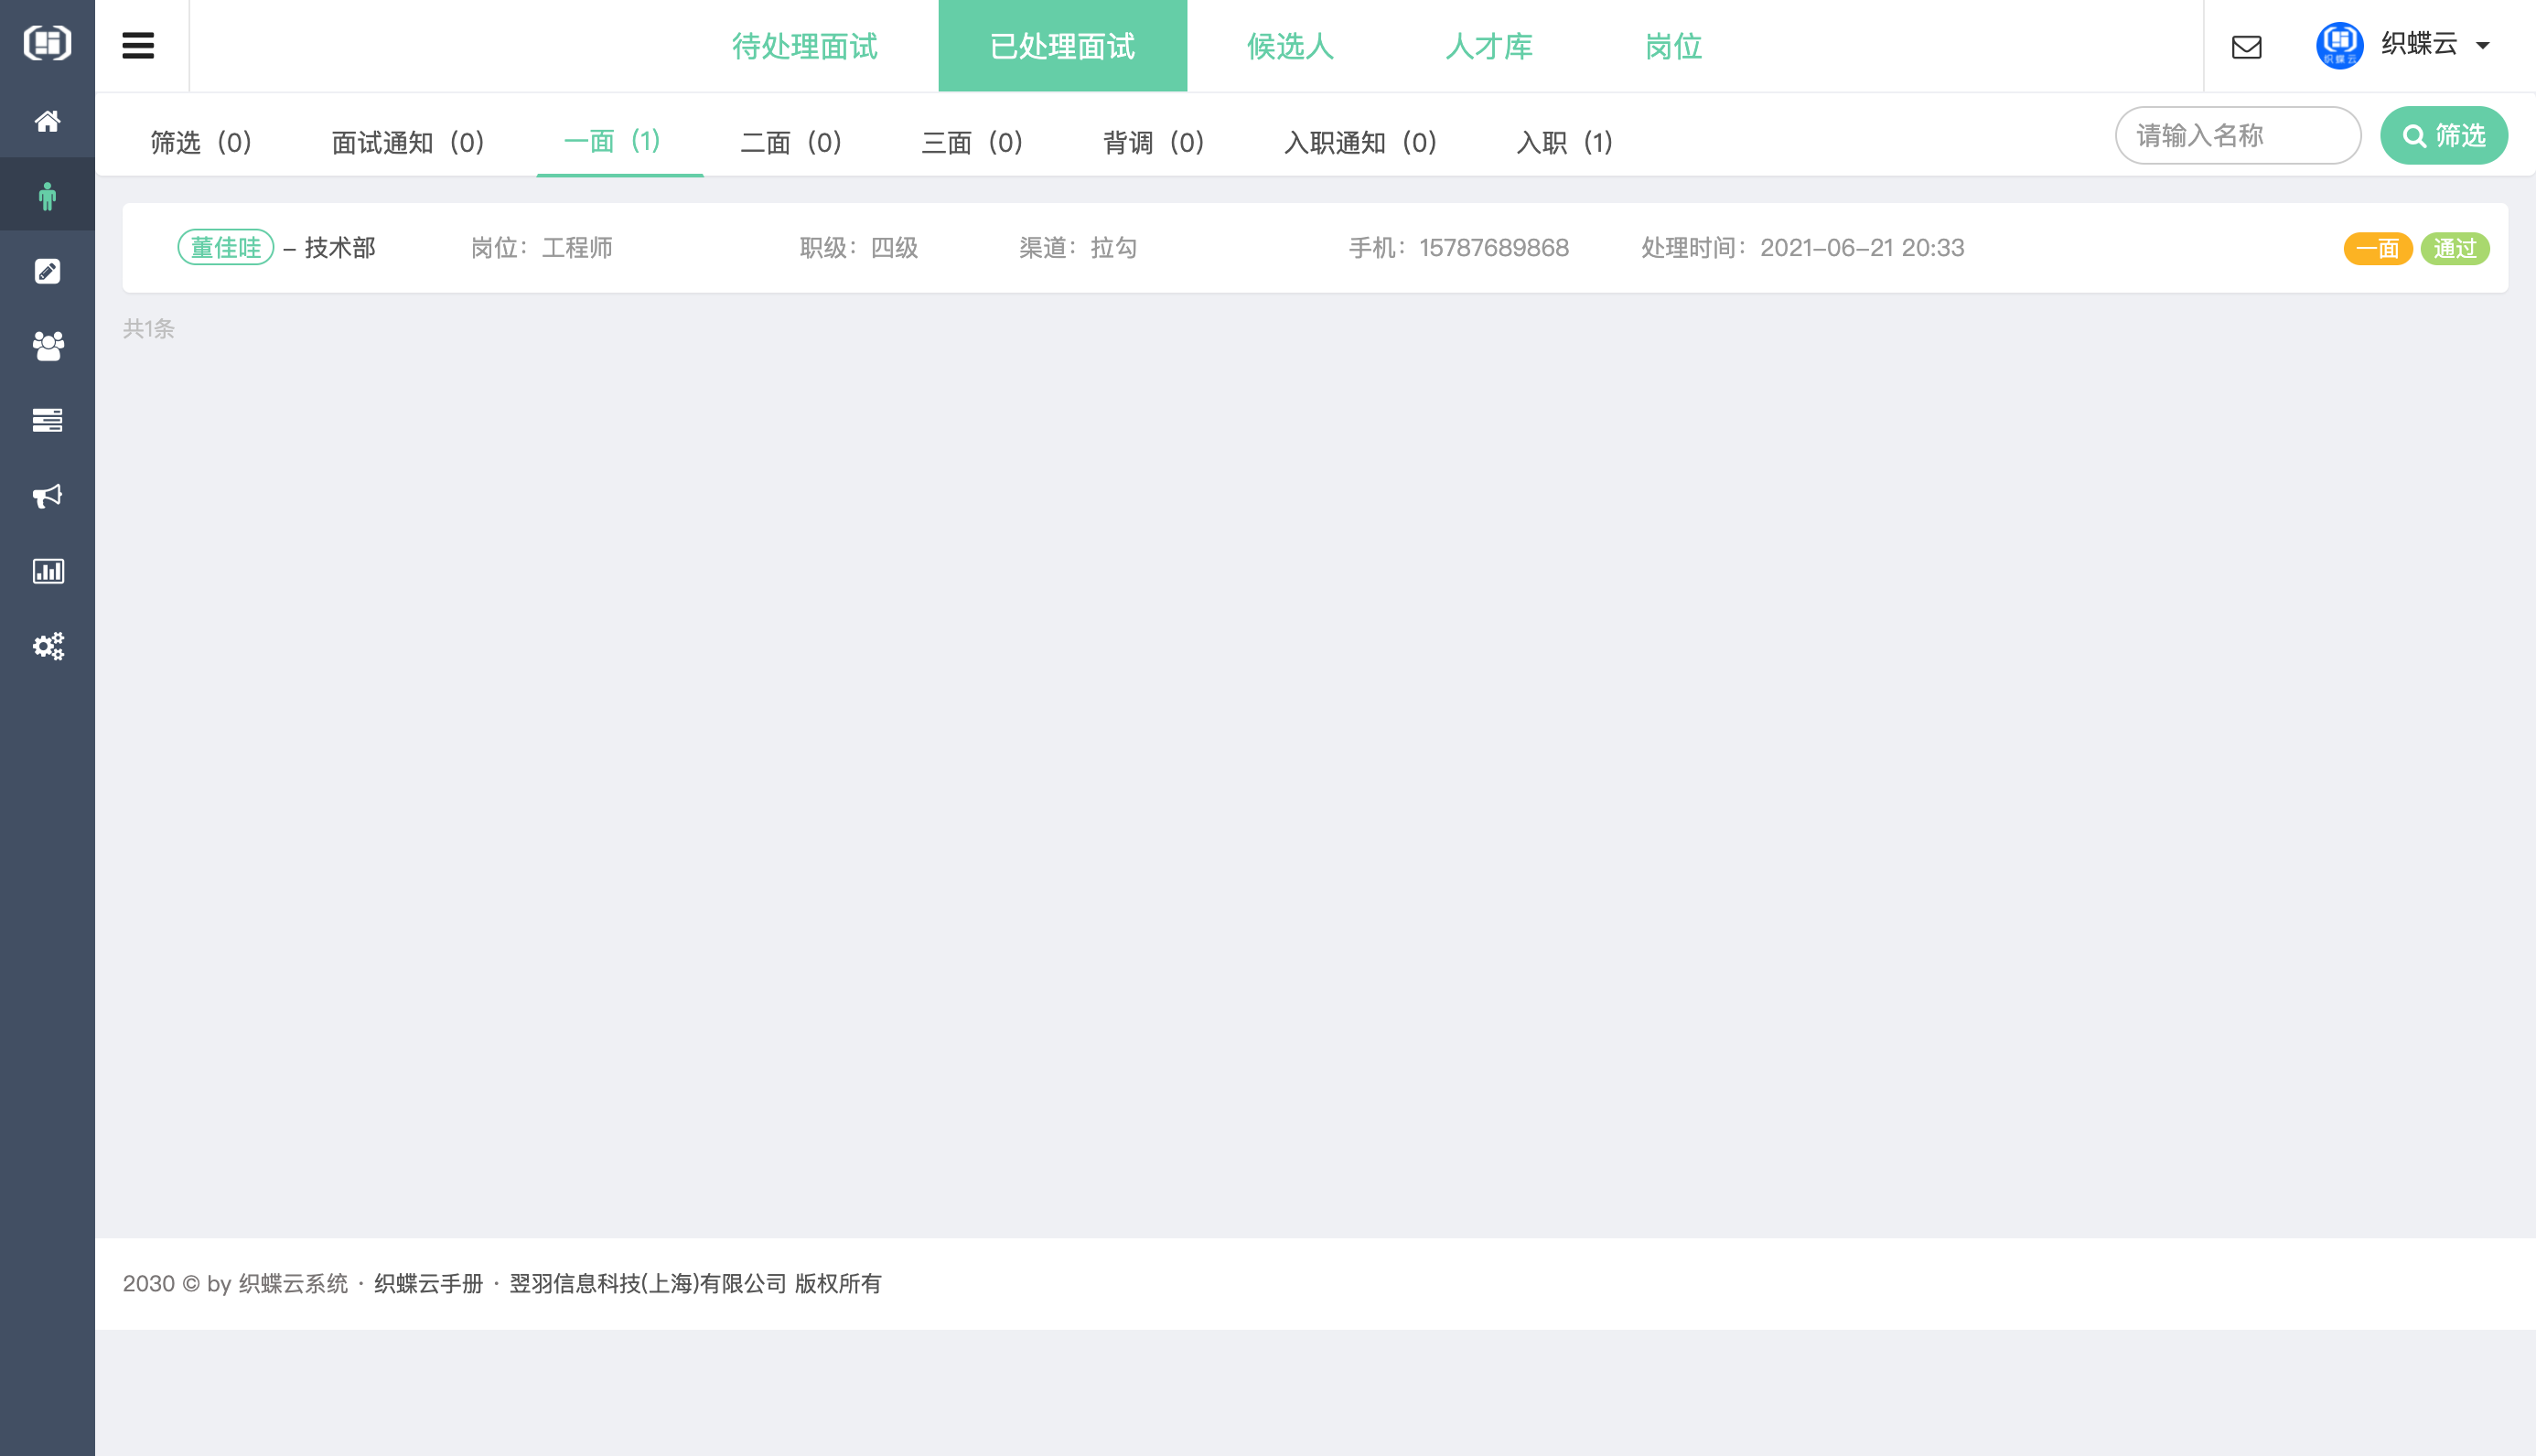This screenshot has height=1456, width=2536.
Task: Switch to the 入职通知 stage tab
Action: click(x=1360, y=142)
